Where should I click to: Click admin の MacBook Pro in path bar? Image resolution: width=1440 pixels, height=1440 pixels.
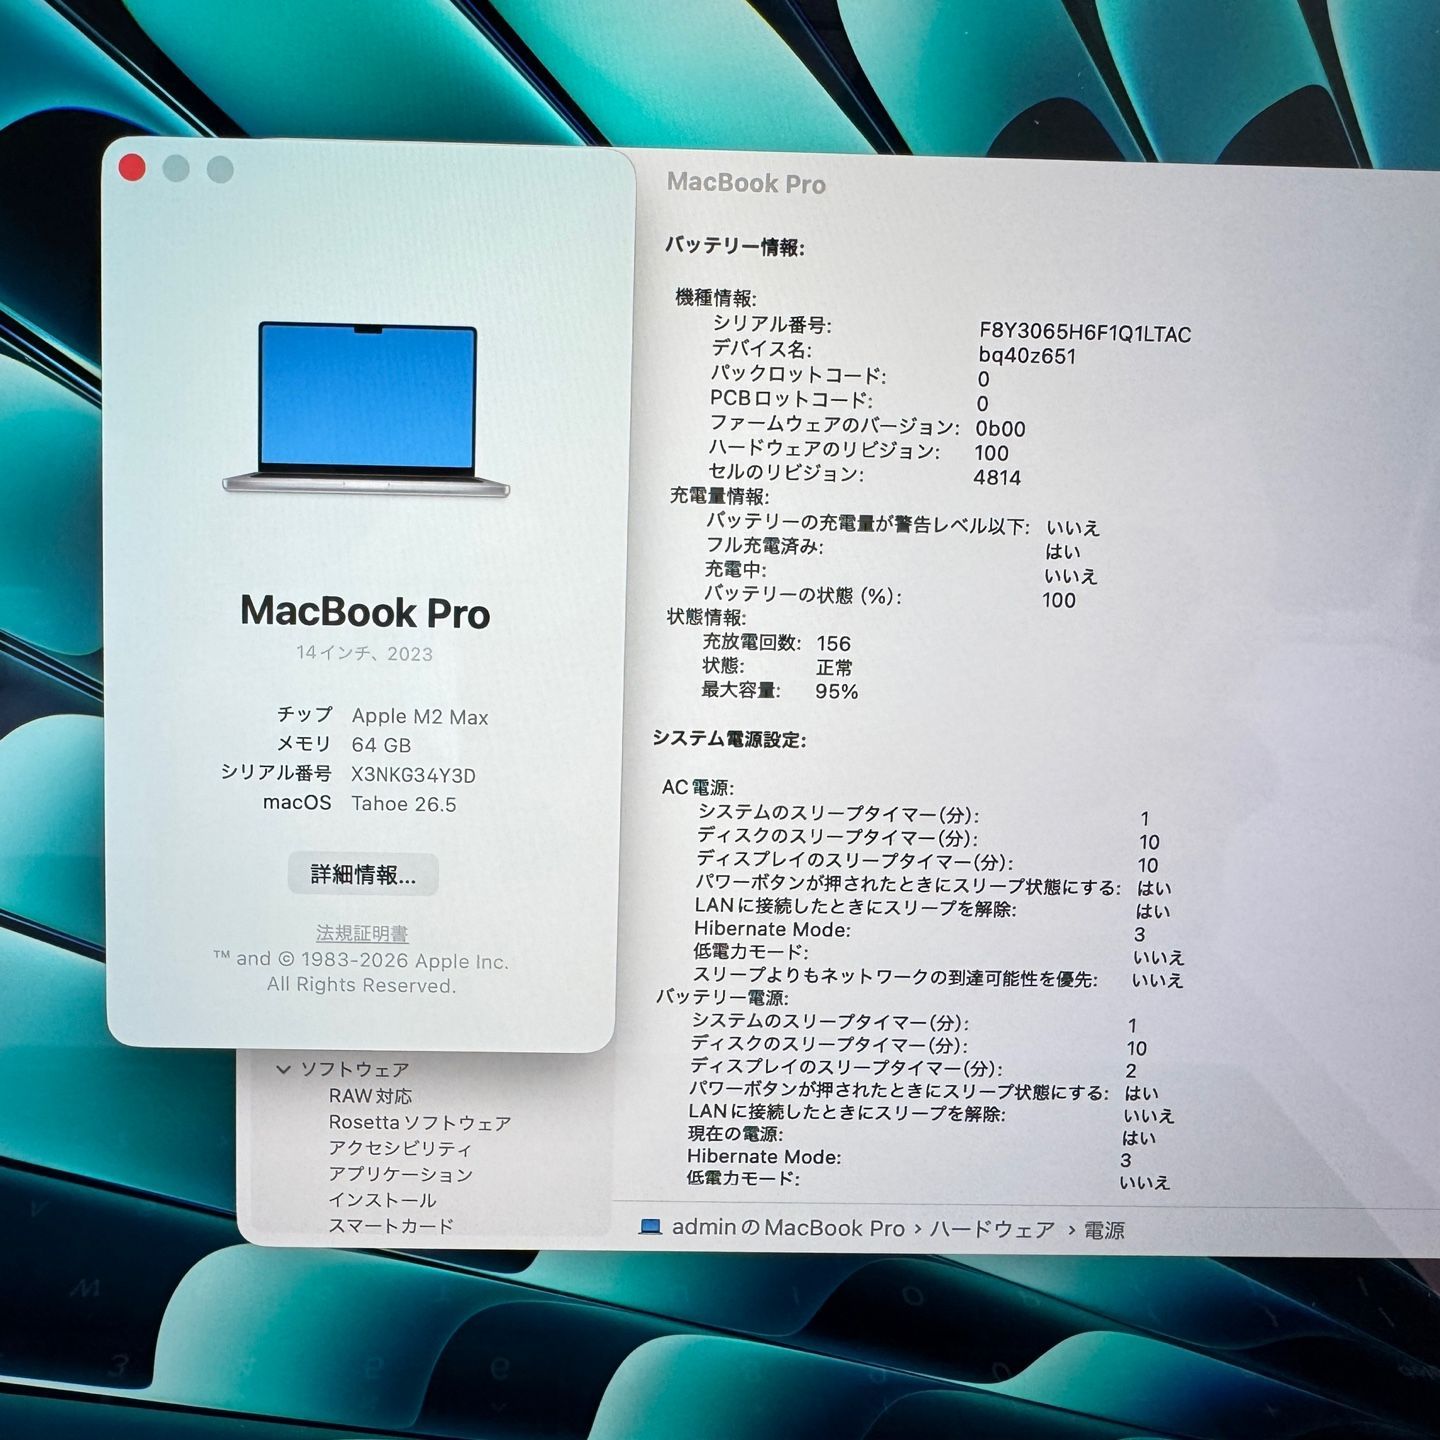pyautogui.click(x=788, y=1228)
